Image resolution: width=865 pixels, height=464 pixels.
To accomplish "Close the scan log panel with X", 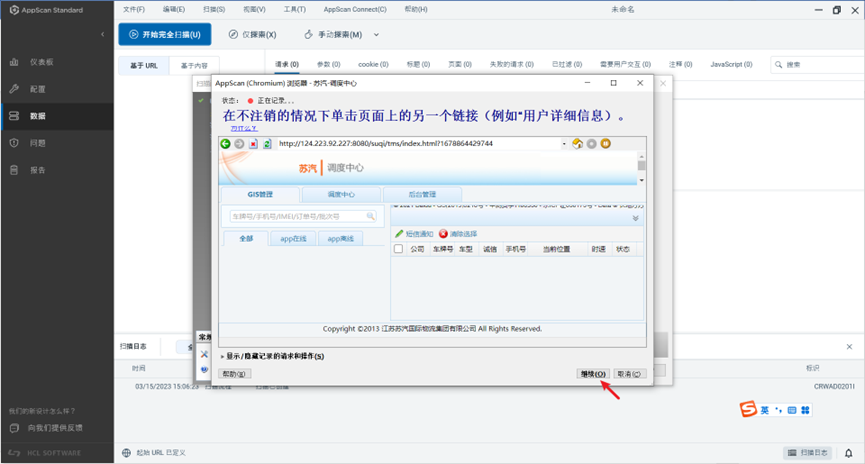I will pos(850,346).
